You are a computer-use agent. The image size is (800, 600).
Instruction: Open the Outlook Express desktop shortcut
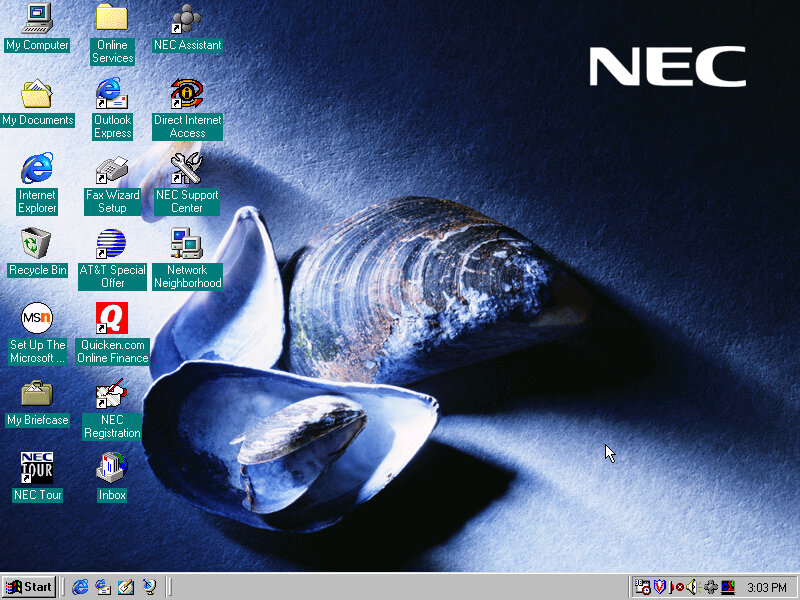click(112, 94)
